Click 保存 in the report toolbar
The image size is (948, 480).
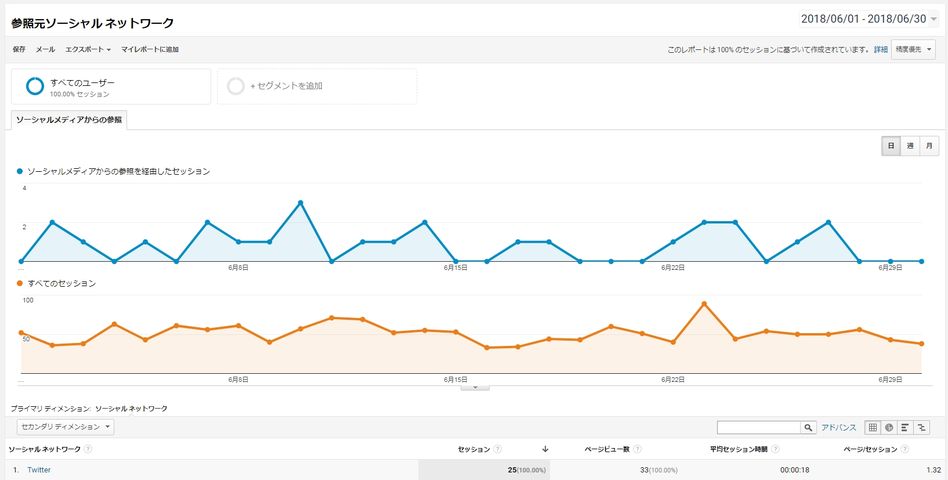(20, 49)
